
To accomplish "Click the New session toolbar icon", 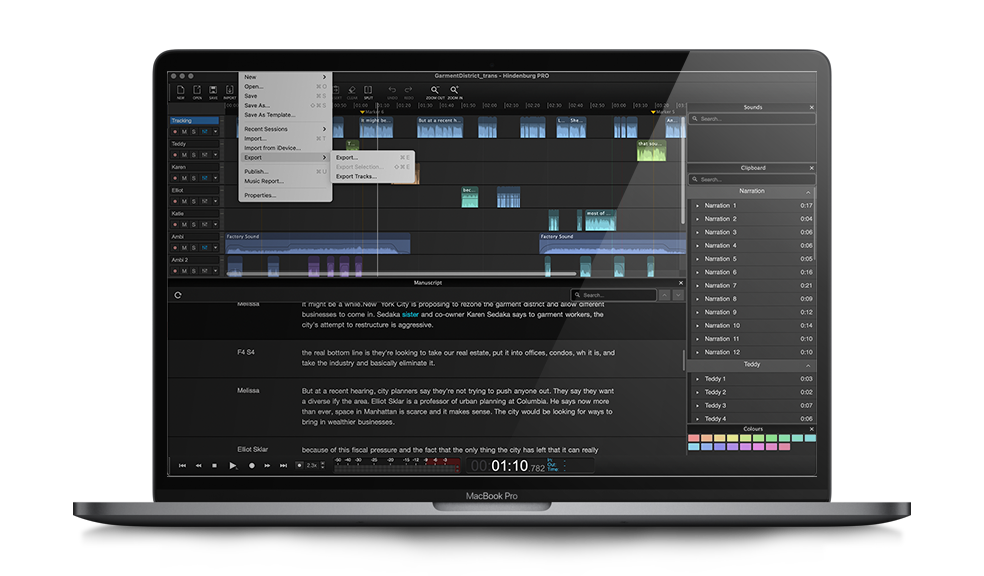I will pyautogui.click(x=180, y=91).
